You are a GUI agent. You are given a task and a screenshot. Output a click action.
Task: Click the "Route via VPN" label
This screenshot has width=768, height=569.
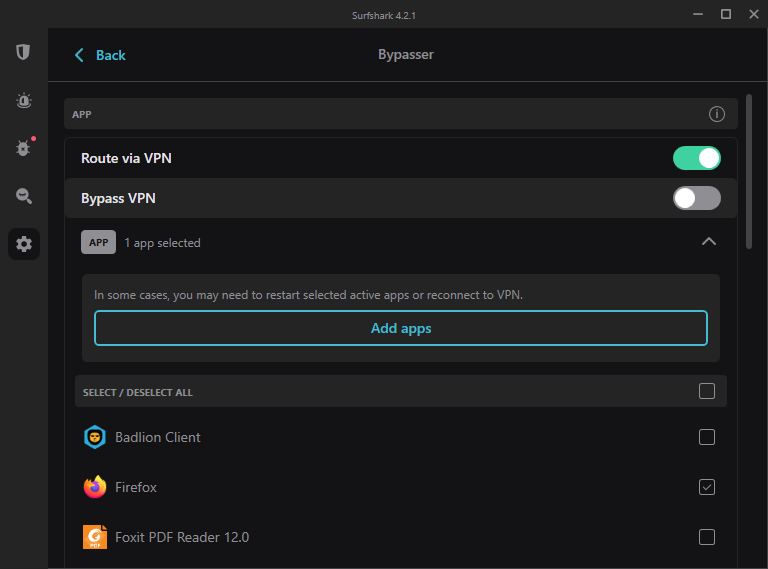[126, 158]
